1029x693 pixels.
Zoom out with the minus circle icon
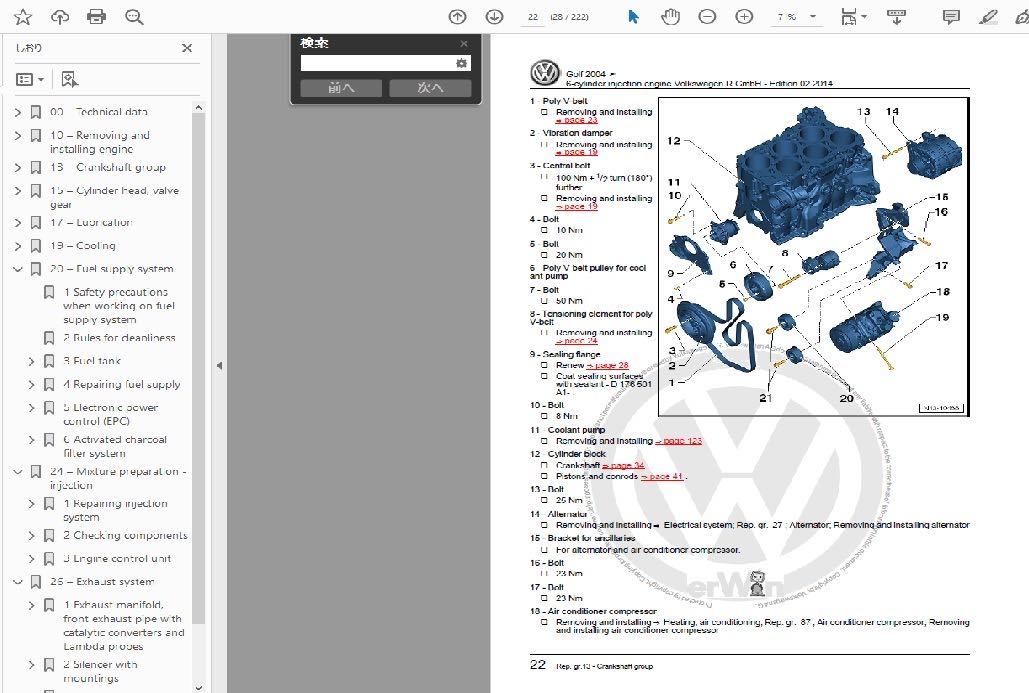coord(707,16)
